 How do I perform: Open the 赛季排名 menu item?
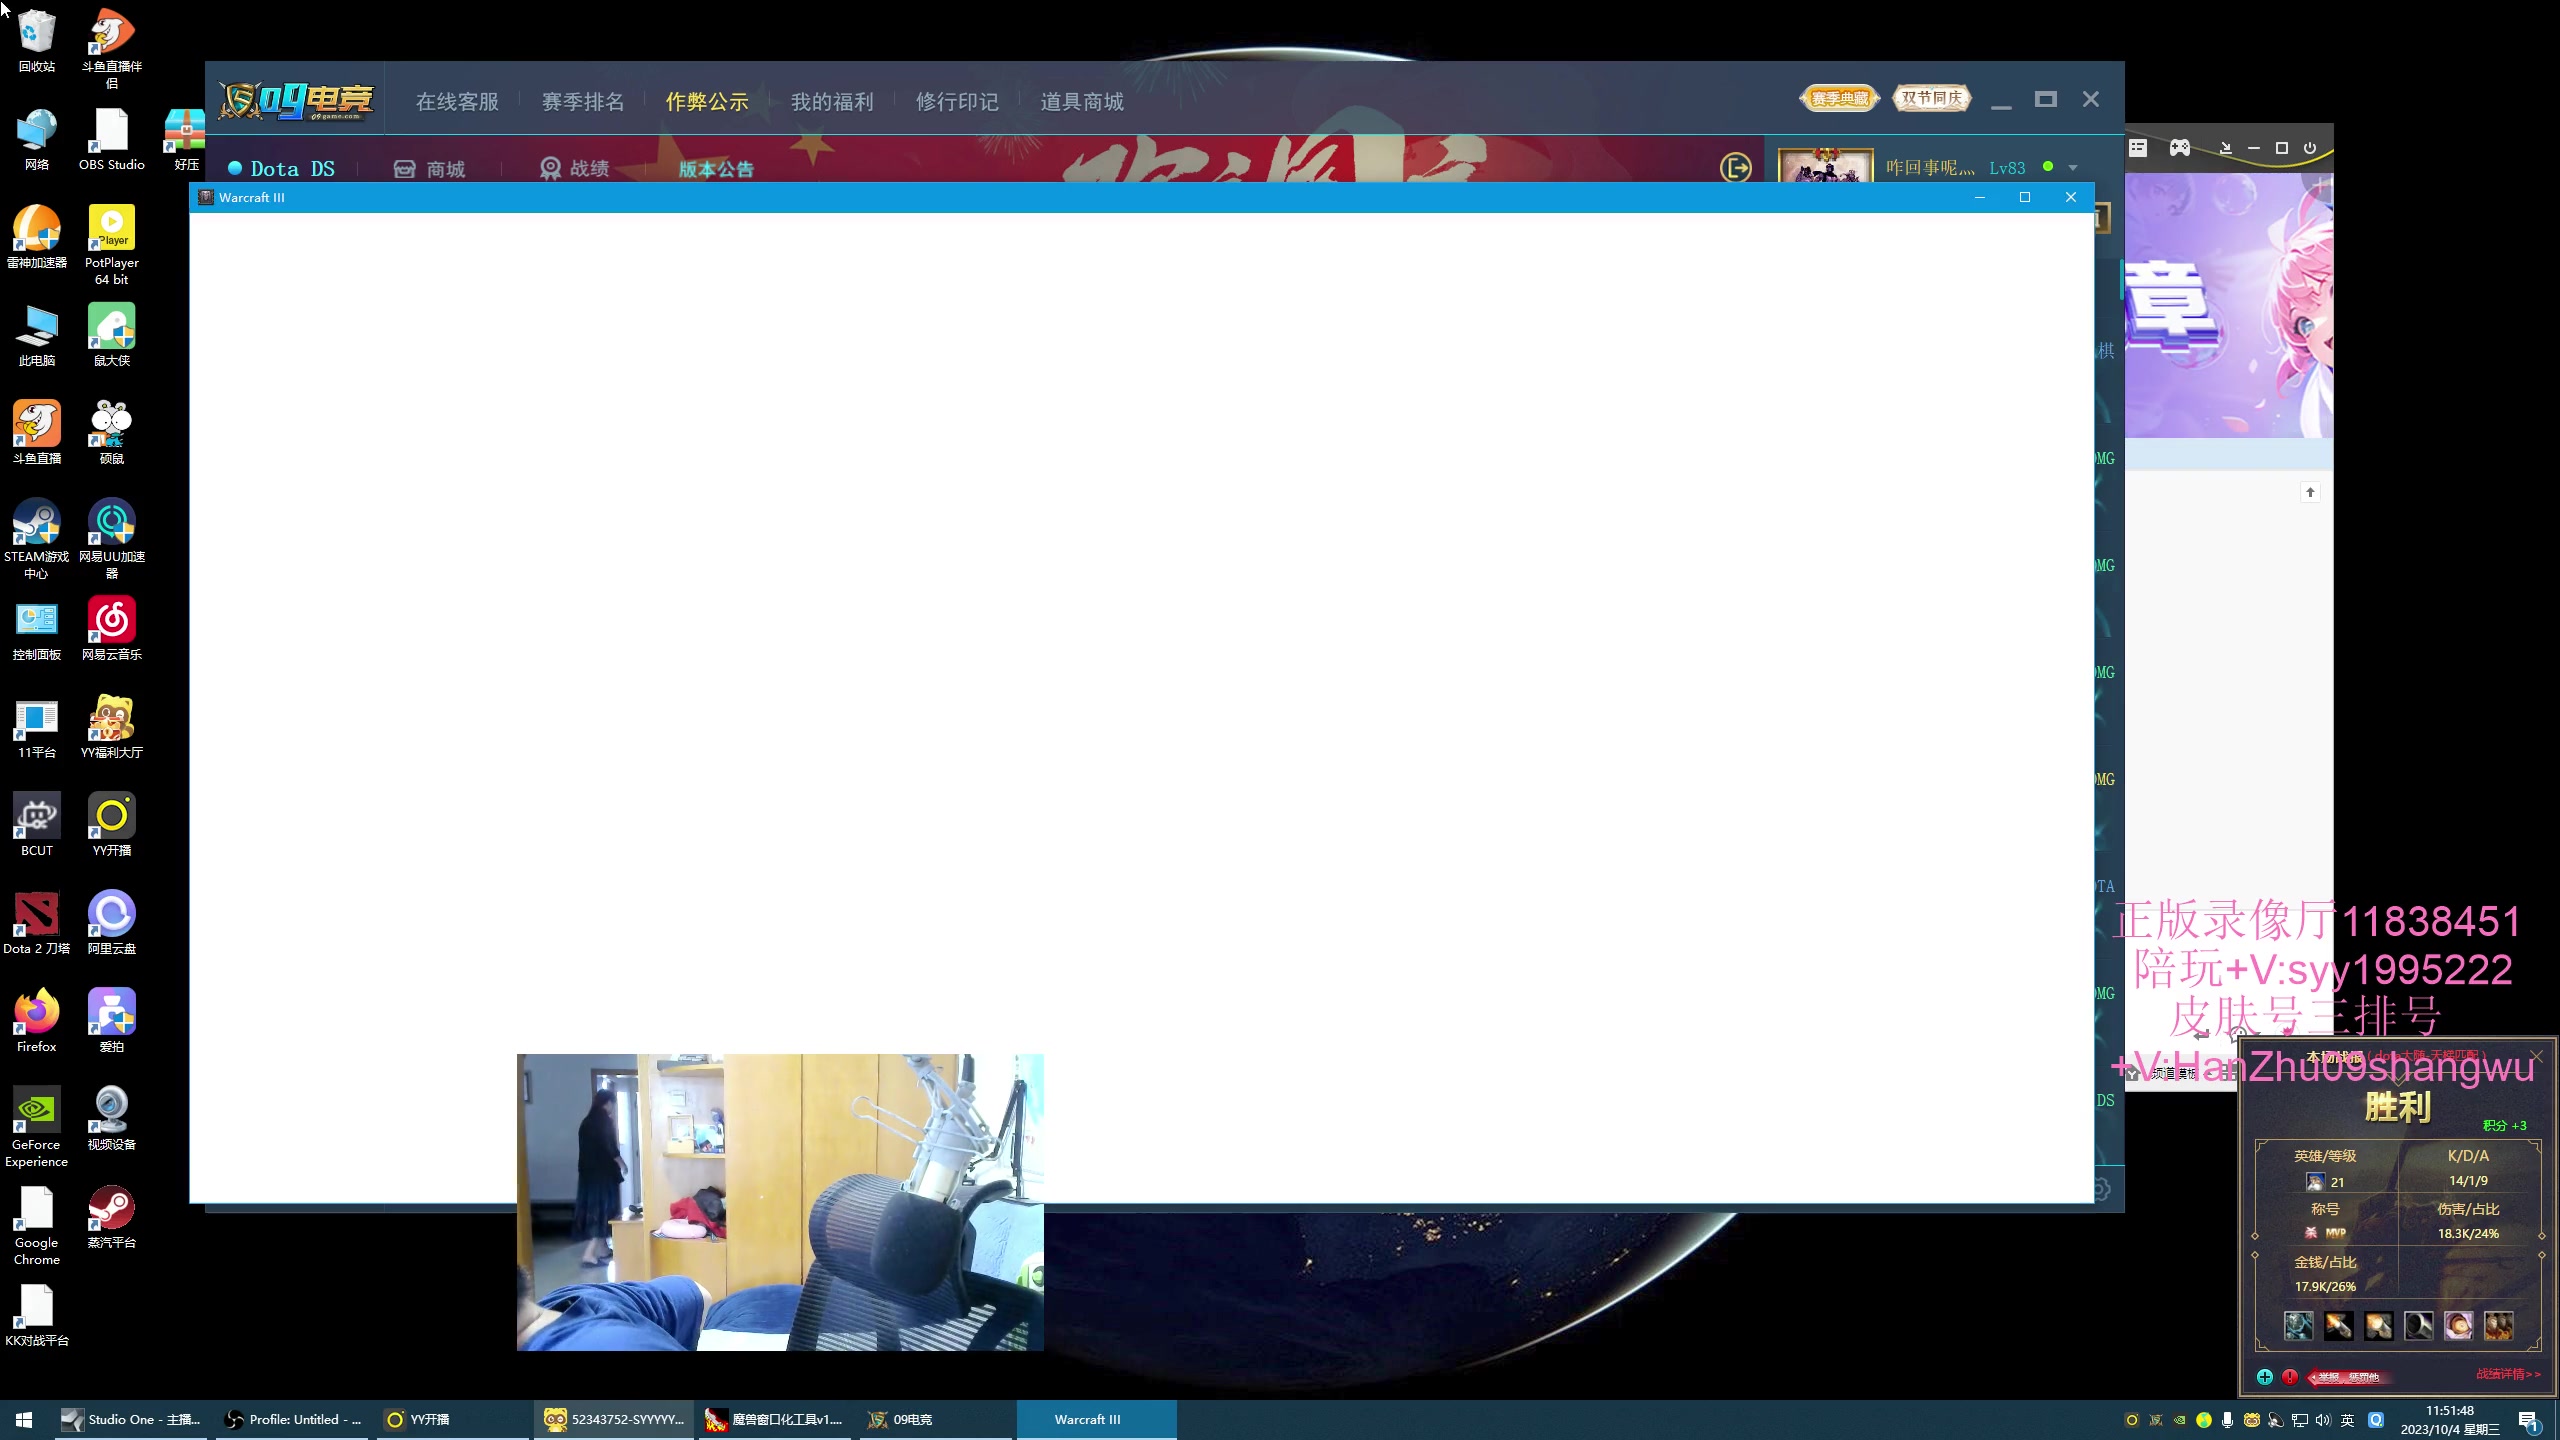tap(582, 101)
